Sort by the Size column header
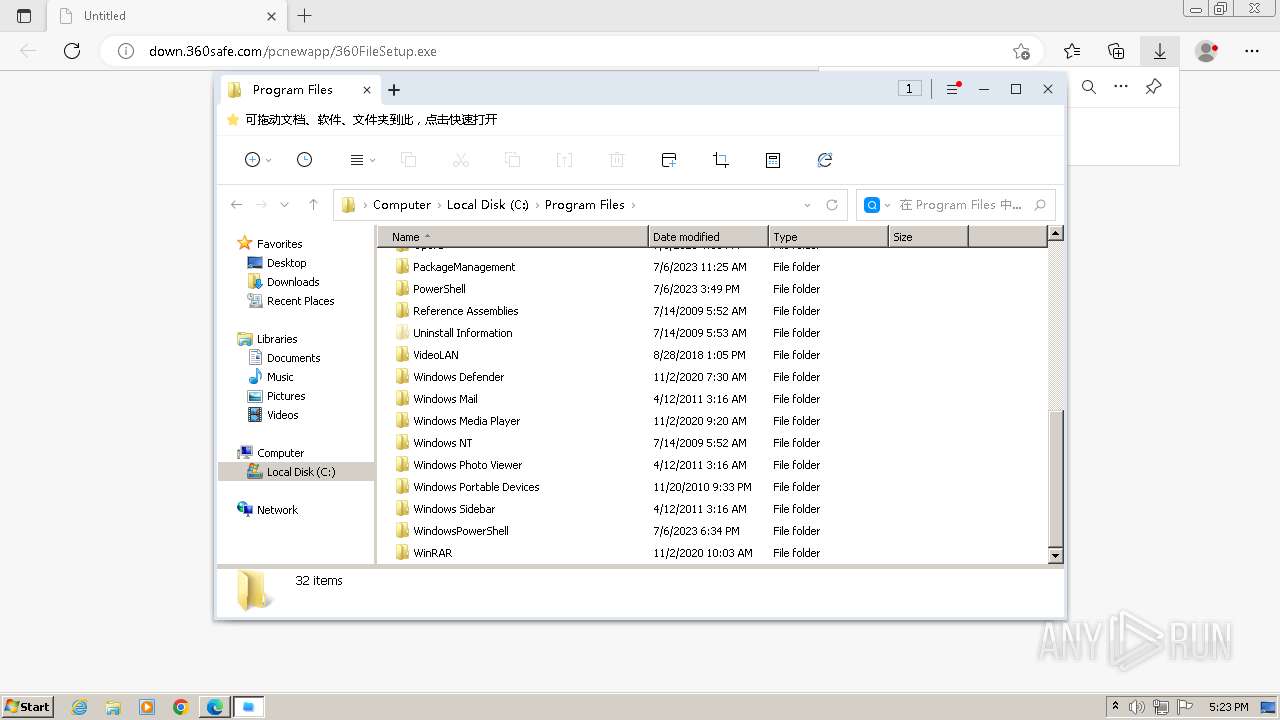The image size is (1280, 720). 928,237
